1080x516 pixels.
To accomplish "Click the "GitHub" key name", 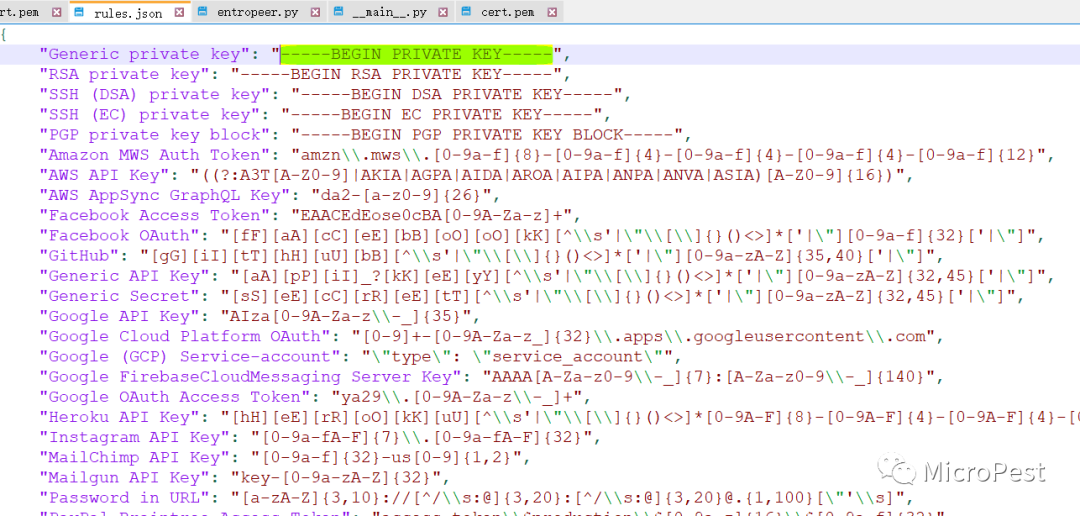I will point(79,256).
